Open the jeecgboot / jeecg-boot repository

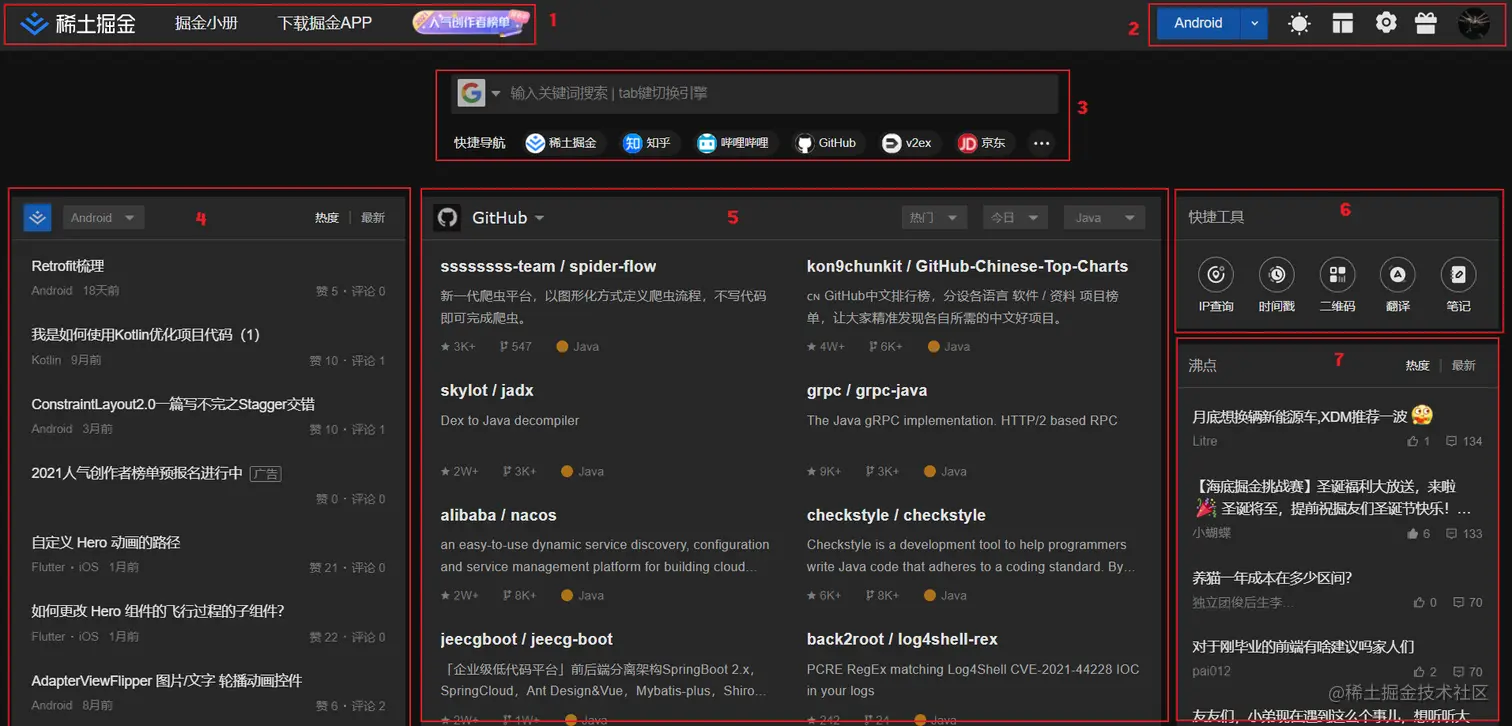click(x=527, y=639)
